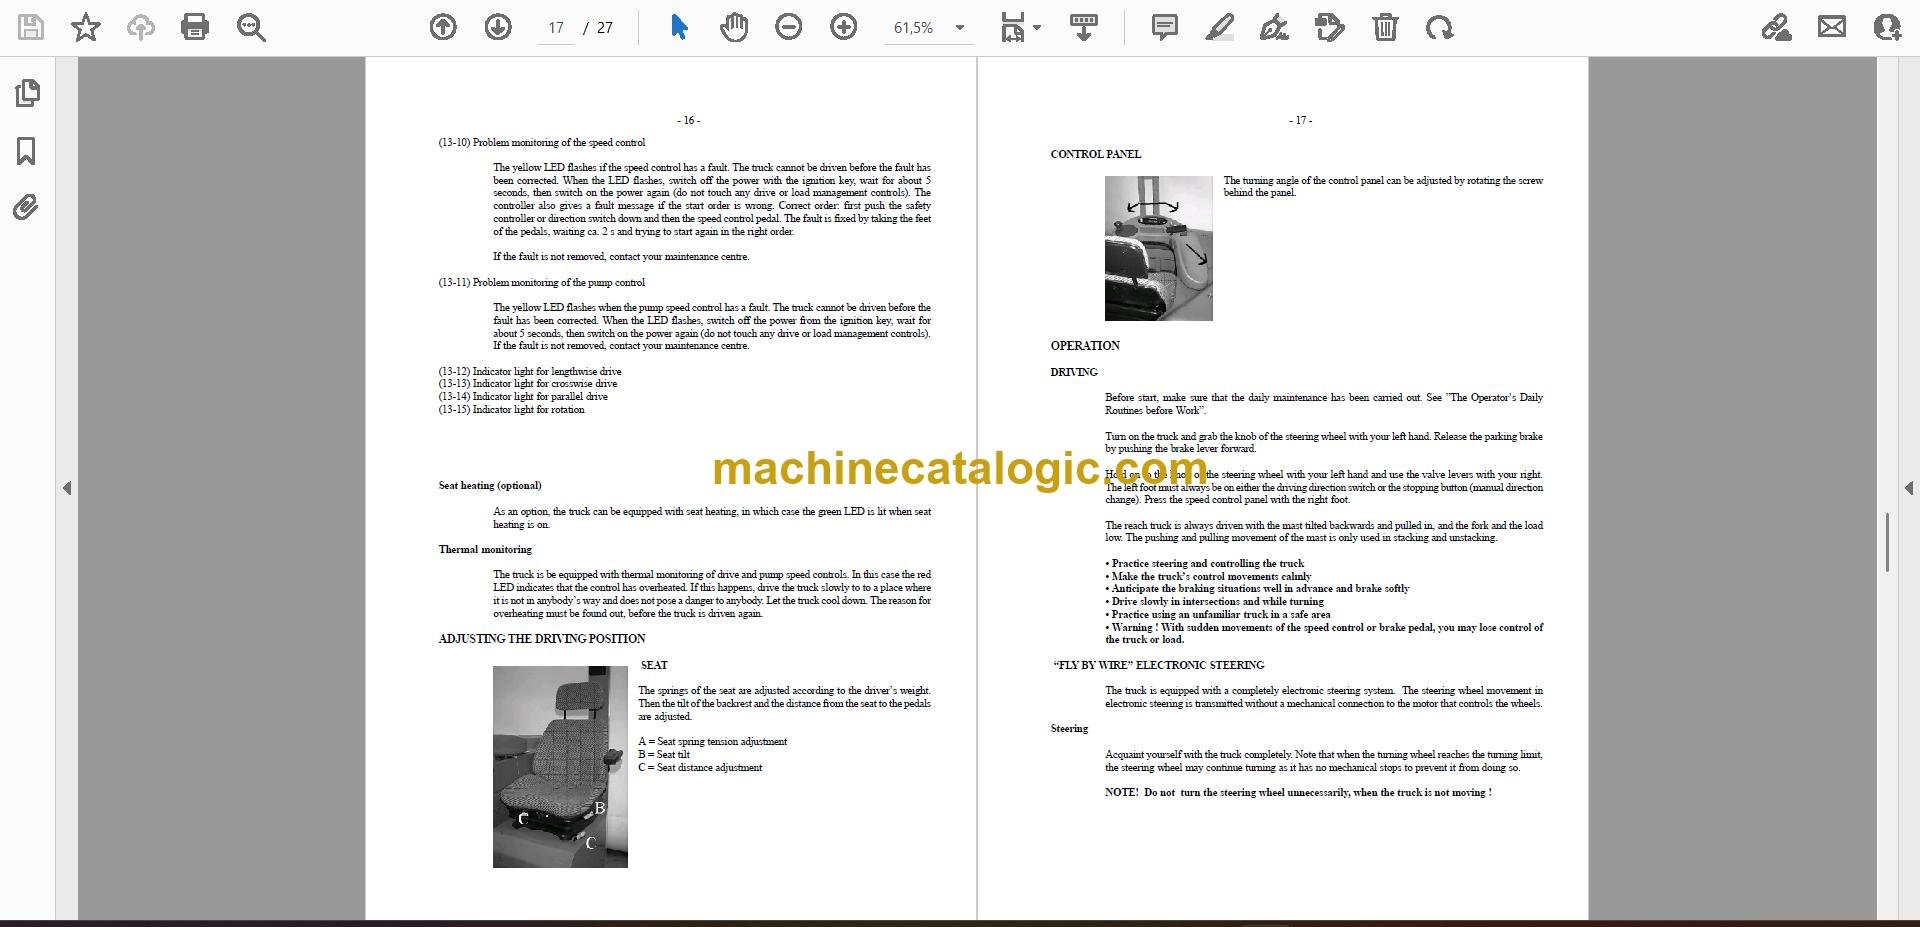Screen dimensions: 1920x927
Task: Activate the selection arrow tool
Action: point(679,27)
